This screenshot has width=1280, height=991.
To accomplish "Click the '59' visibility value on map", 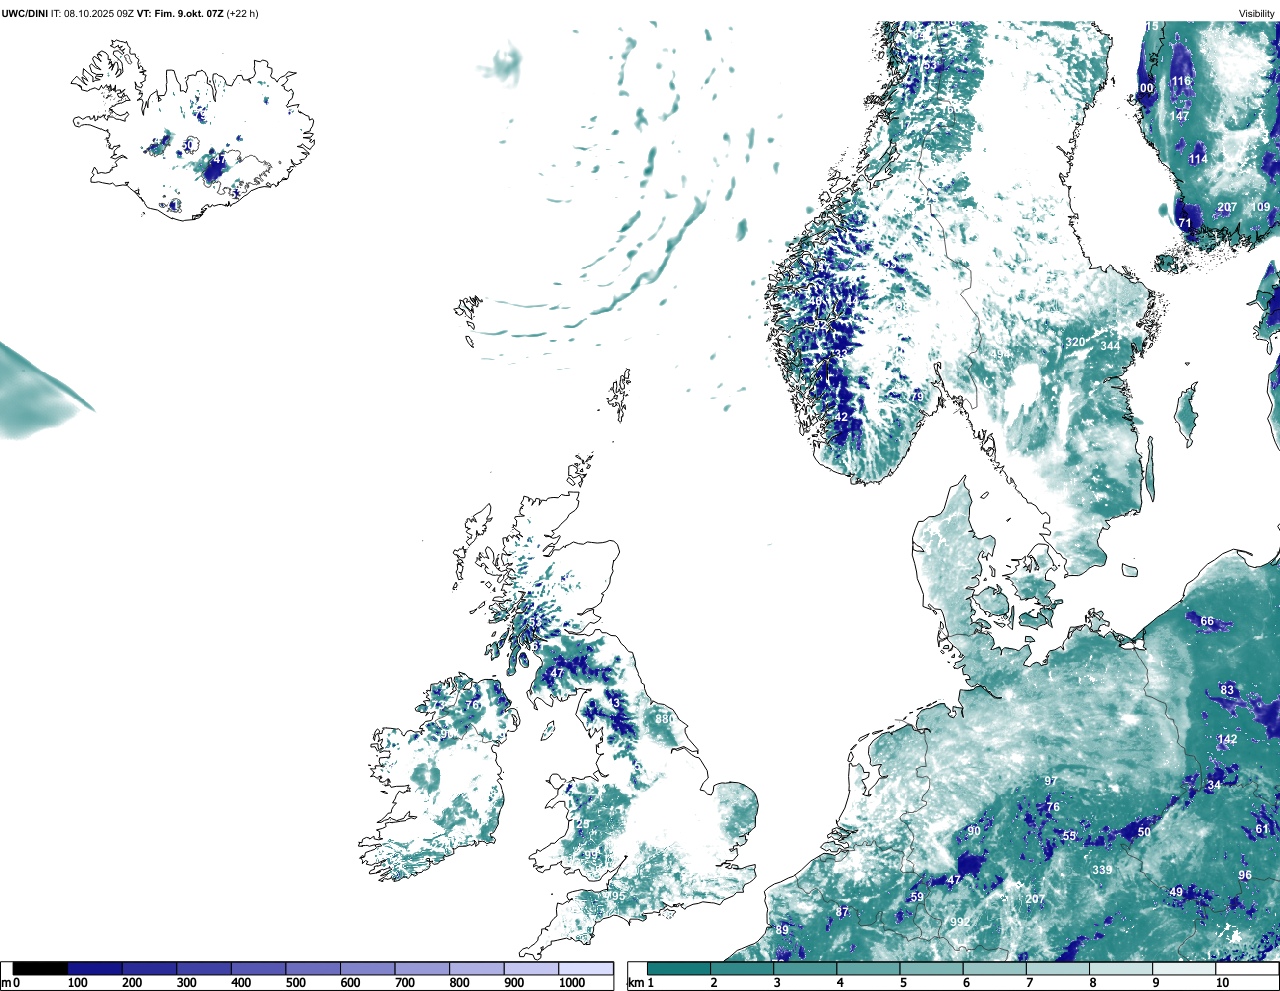I will 917,897.
